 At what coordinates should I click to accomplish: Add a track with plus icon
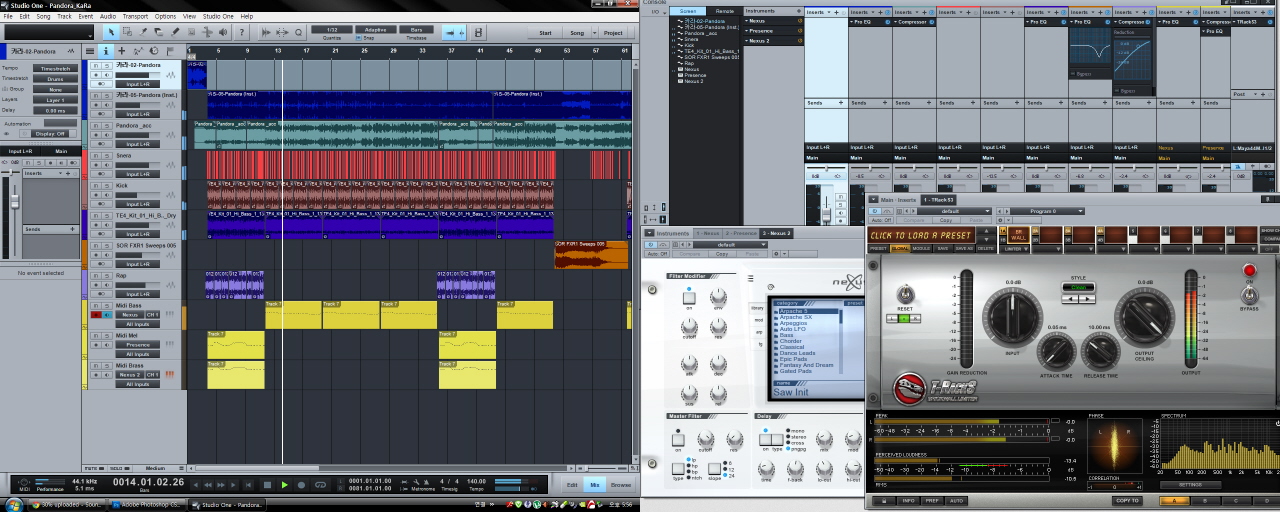pyautogui.click(x=121, y=51)
